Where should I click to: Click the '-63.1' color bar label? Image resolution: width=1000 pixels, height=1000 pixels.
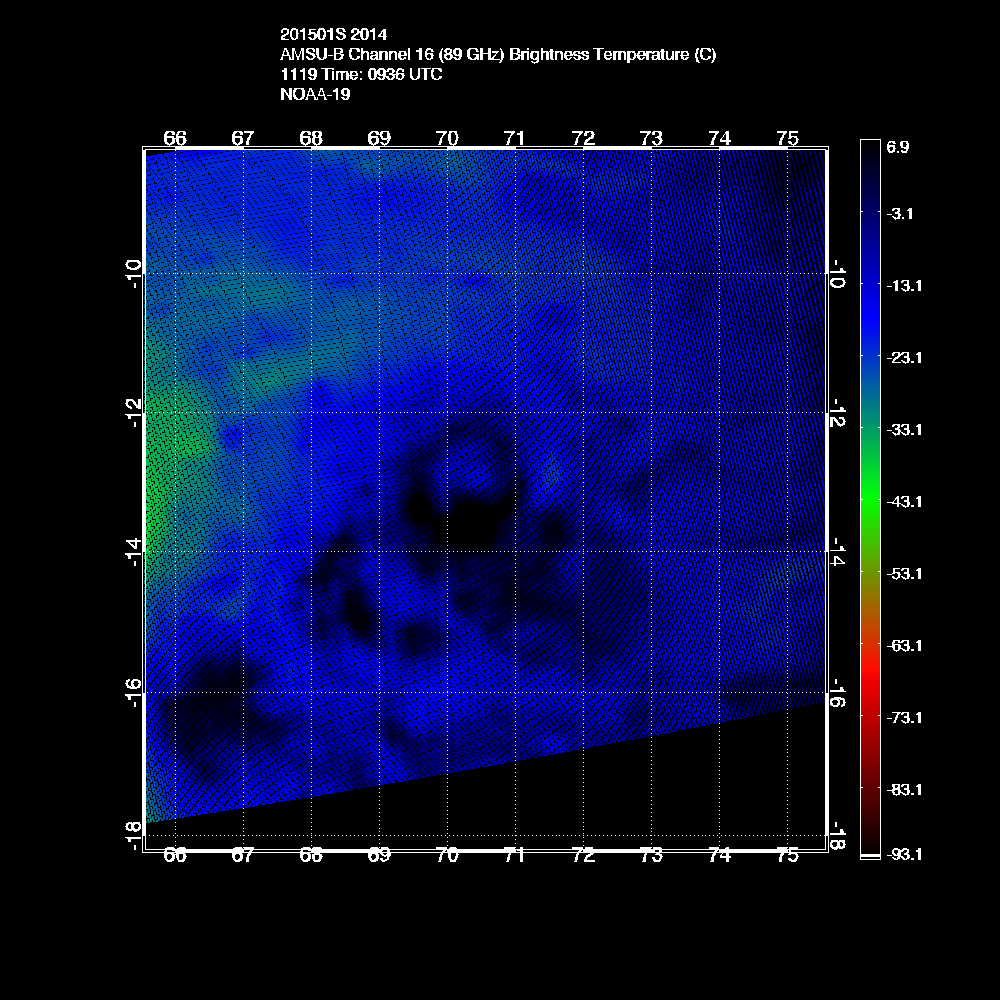pyautogui.click(x=904, y=646)
